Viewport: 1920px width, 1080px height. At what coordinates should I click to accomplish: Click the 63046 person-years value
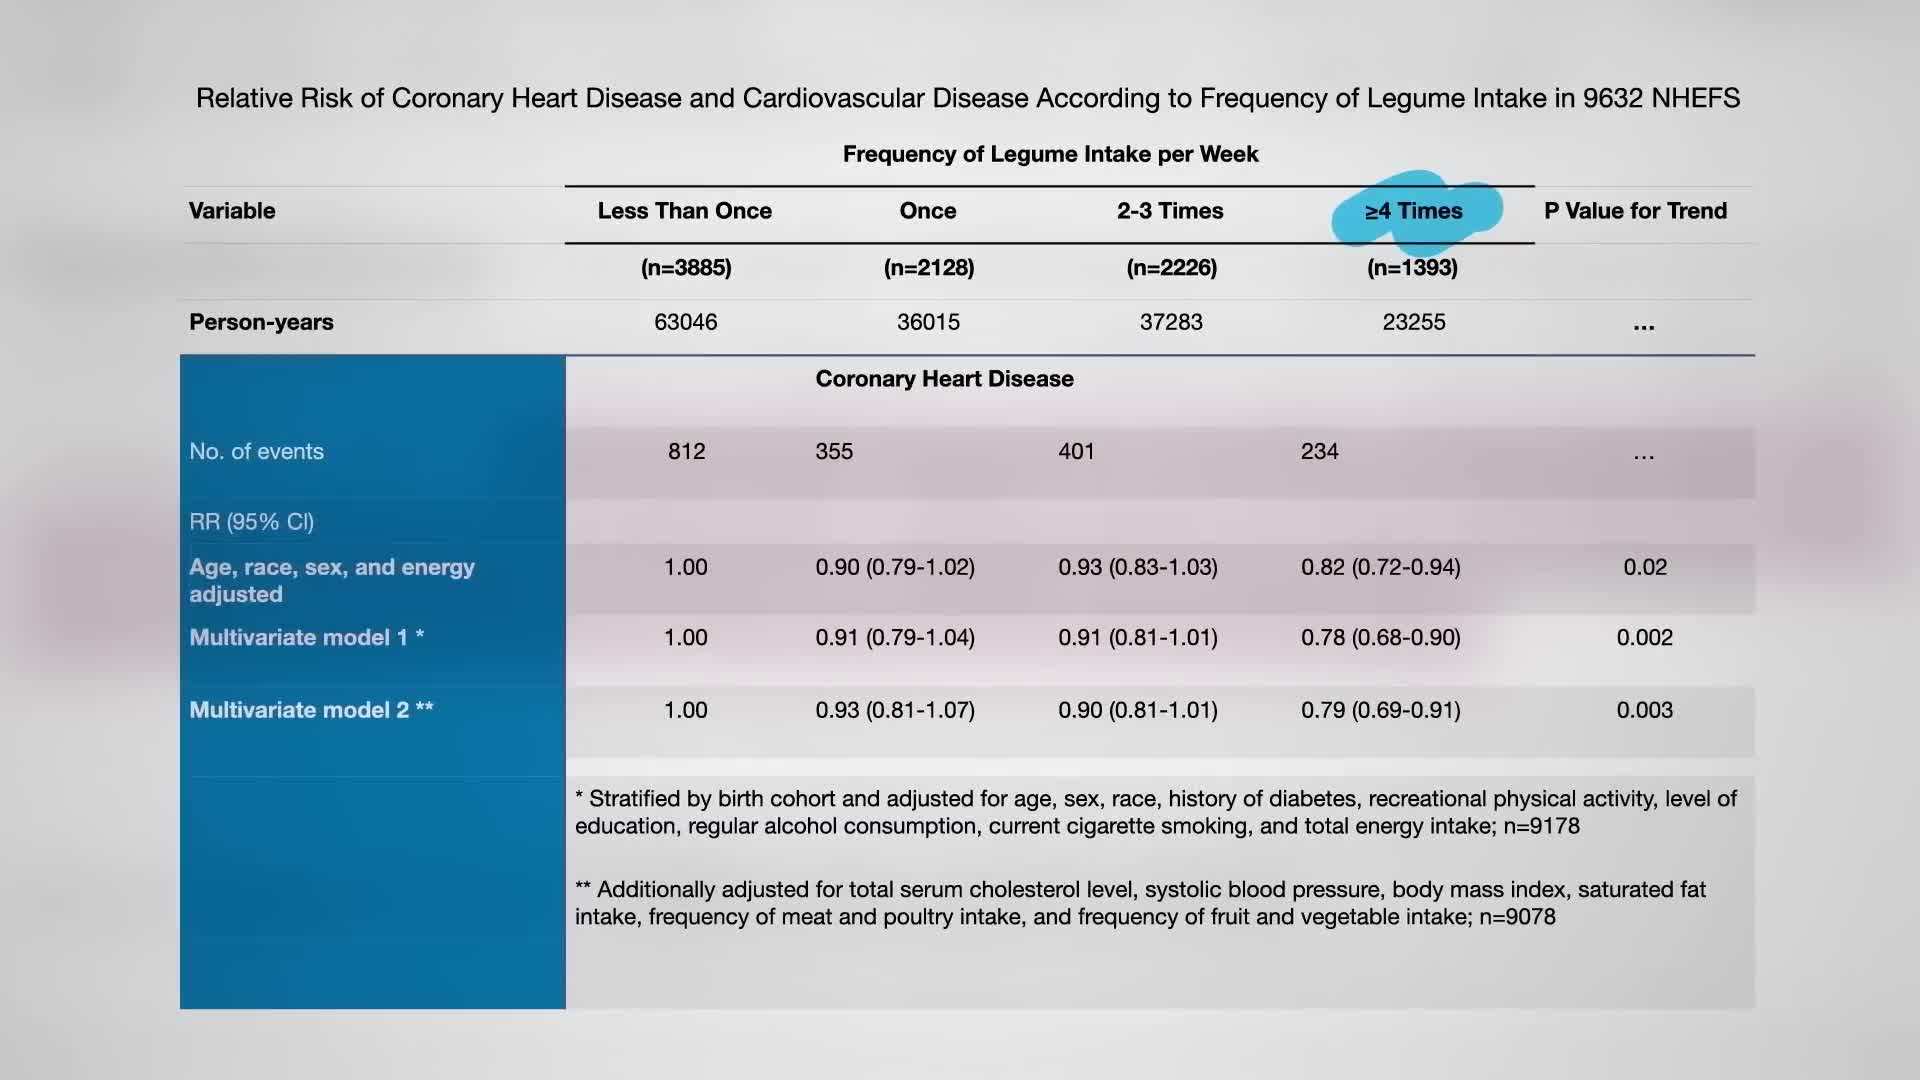pyautogui.click(x=685, y=322)
